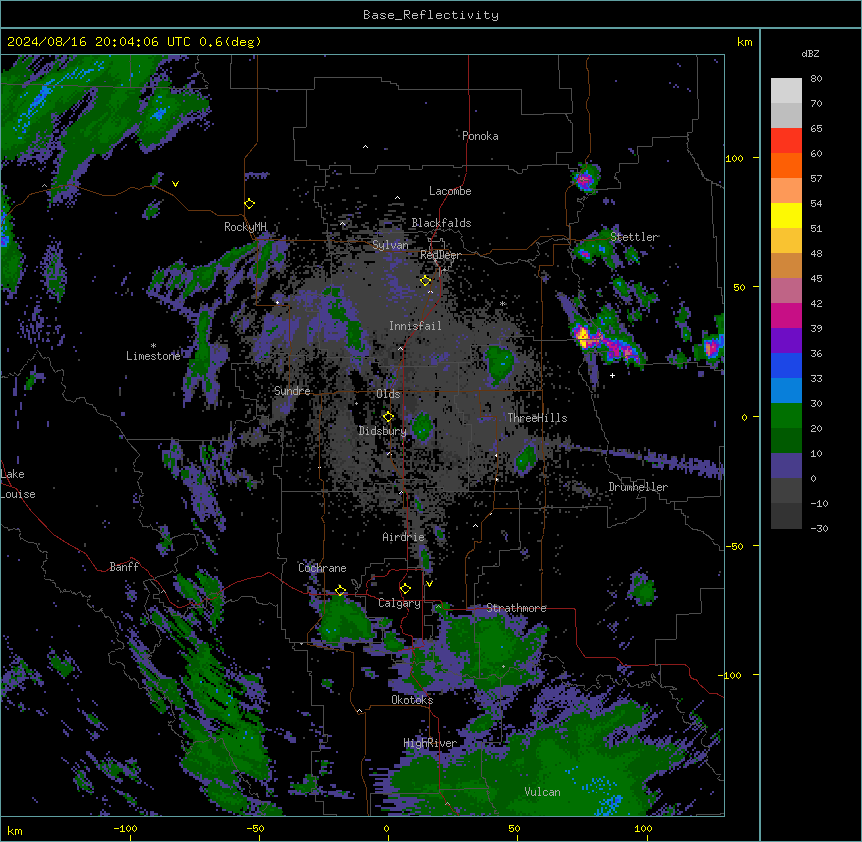Click the yellow diamond marker between Olds and Didsbury

pos(388,417)
